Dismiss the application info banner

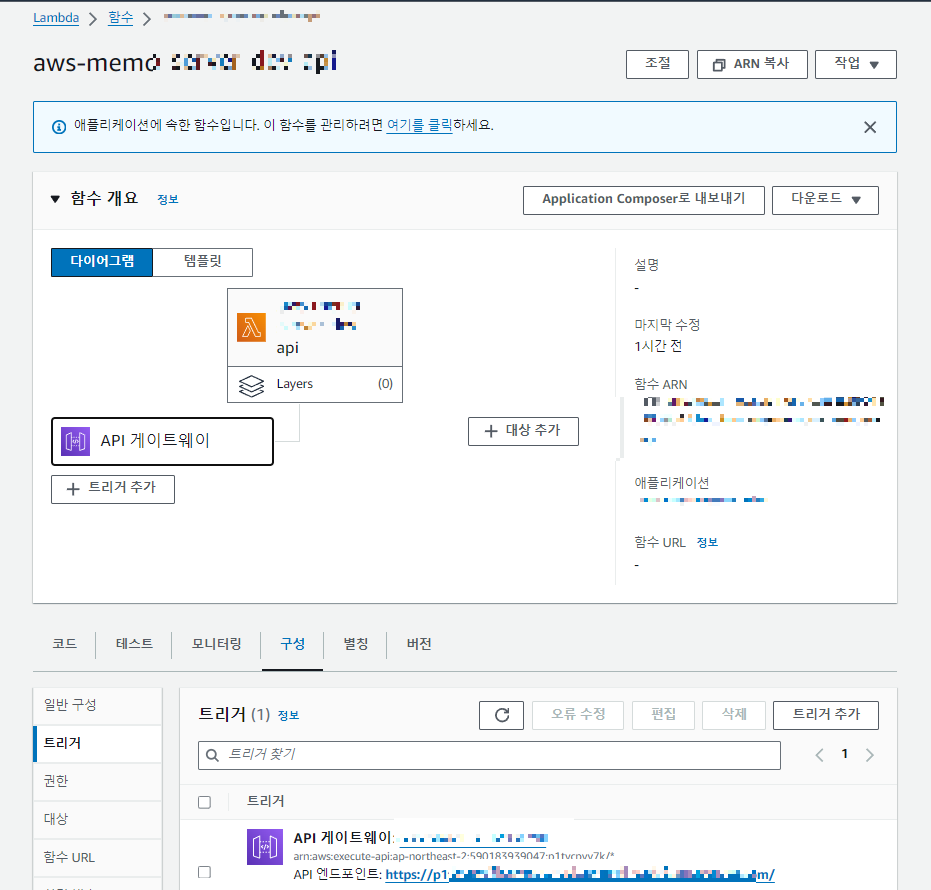[870, 127]
